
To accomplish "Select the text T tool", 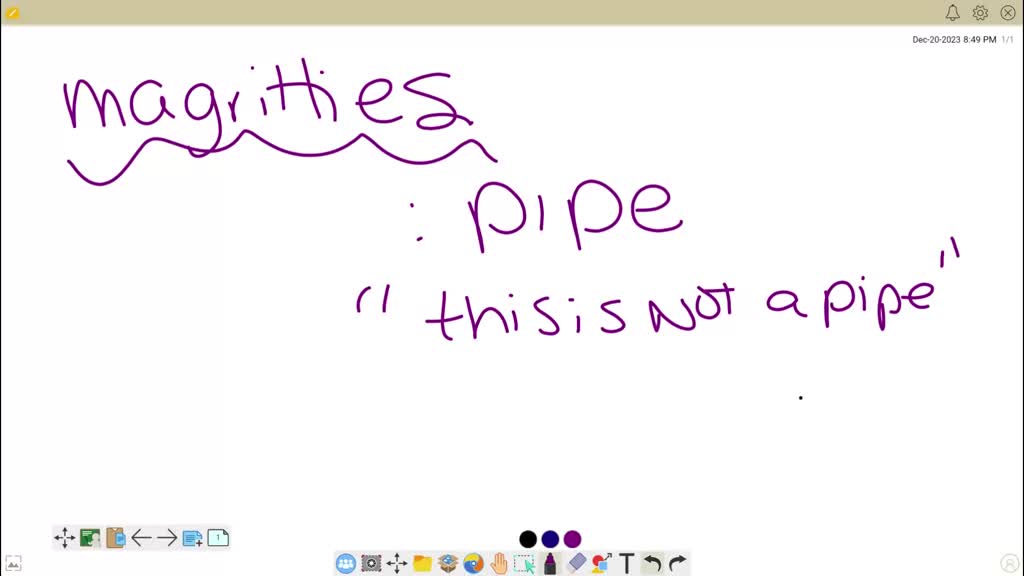I will point(627,563).
